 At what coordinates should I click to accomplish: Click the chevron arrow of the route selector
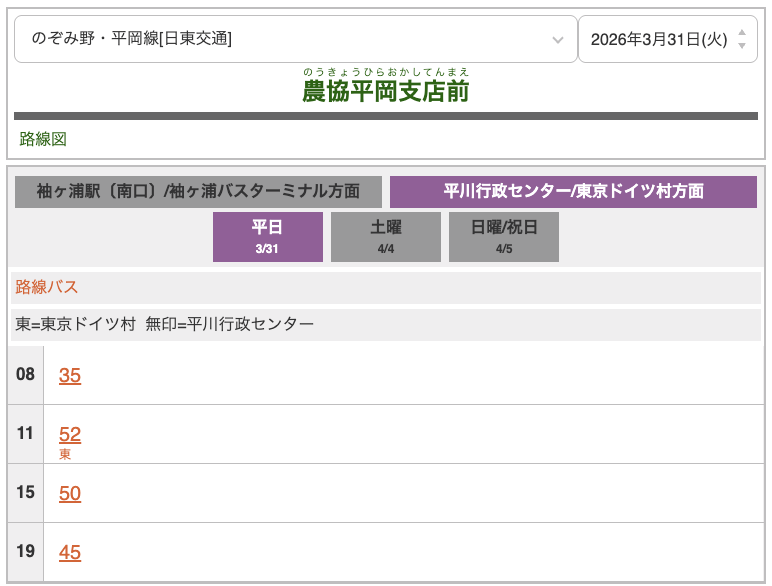pyautogui.click(x=557, y=40)
